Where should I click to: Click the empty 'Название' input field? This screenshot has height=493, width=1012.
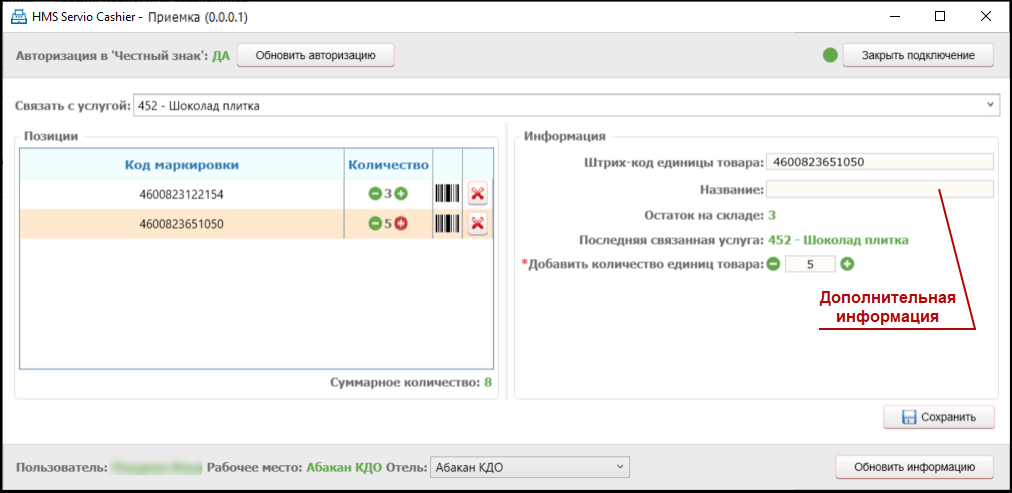pos(879,189)
